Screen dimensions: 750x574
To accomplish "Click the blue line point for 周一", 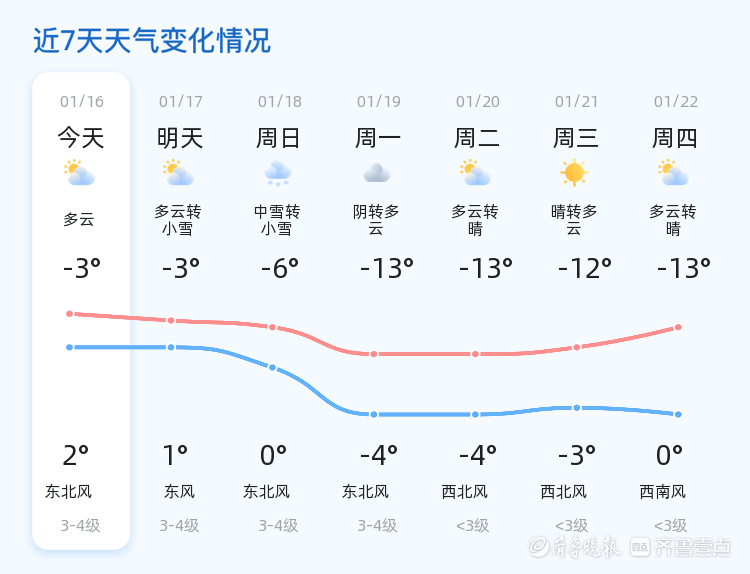I will click(374, 414).
